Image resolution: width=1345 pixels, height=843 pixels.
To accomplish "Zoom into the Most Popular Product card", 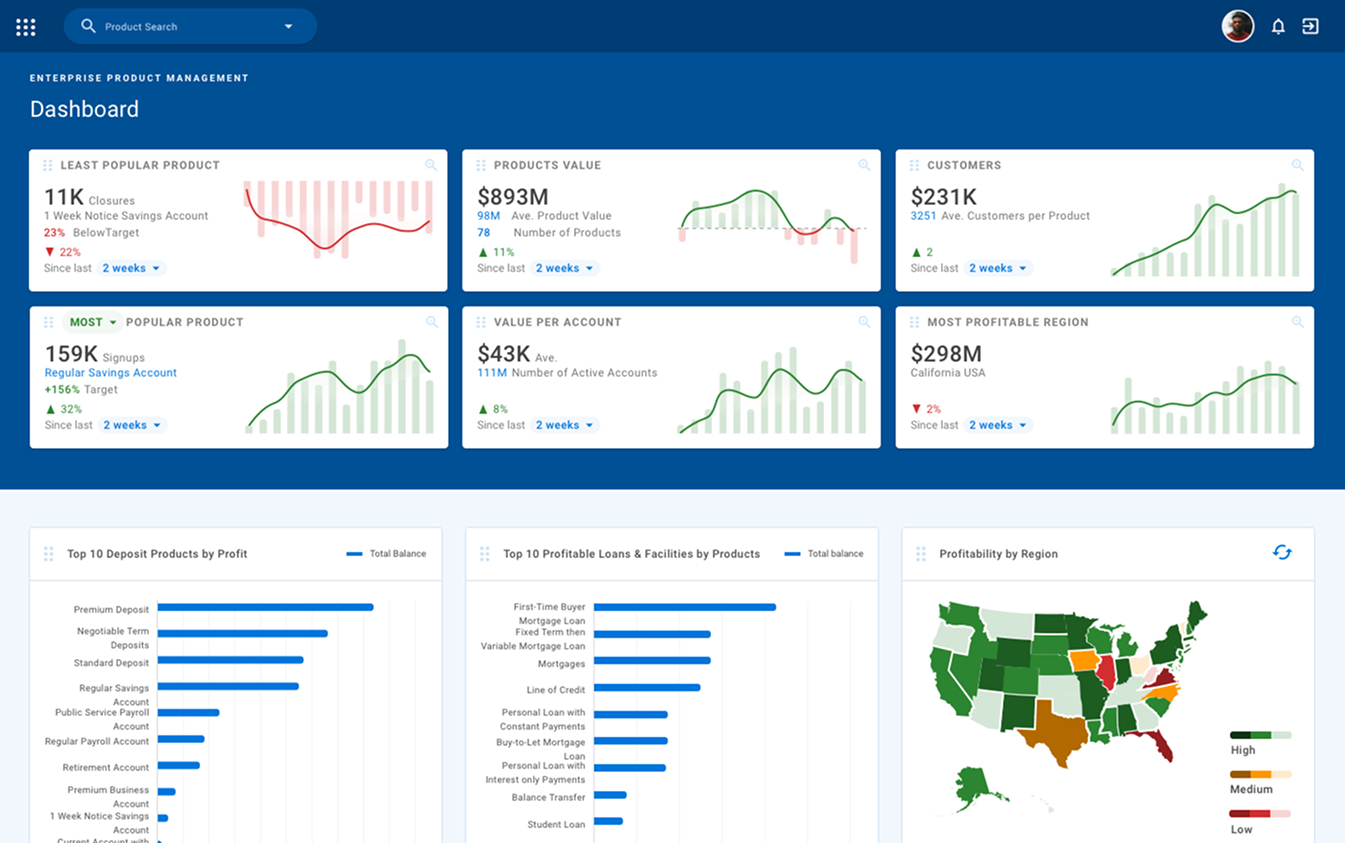I will (432, 322).
